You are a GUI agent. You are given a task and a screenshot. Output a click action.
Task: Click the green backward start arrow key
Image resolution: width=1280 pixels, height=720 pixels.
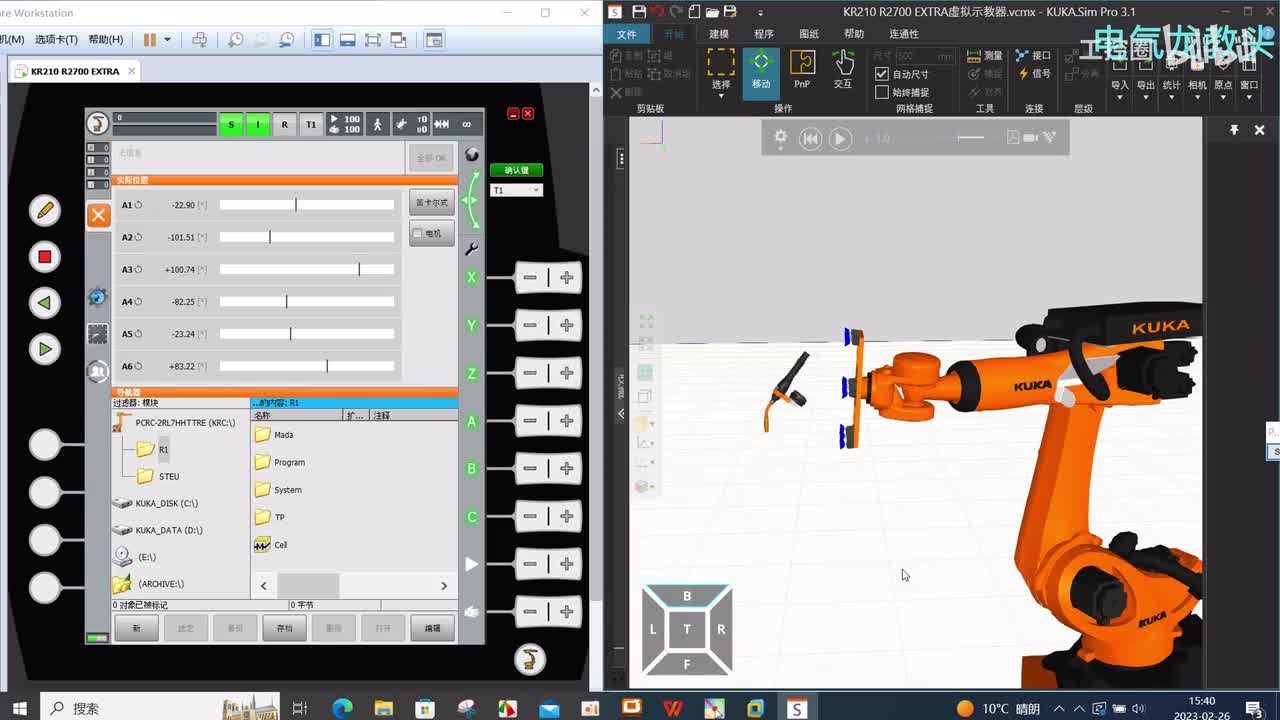pos(45,303)
